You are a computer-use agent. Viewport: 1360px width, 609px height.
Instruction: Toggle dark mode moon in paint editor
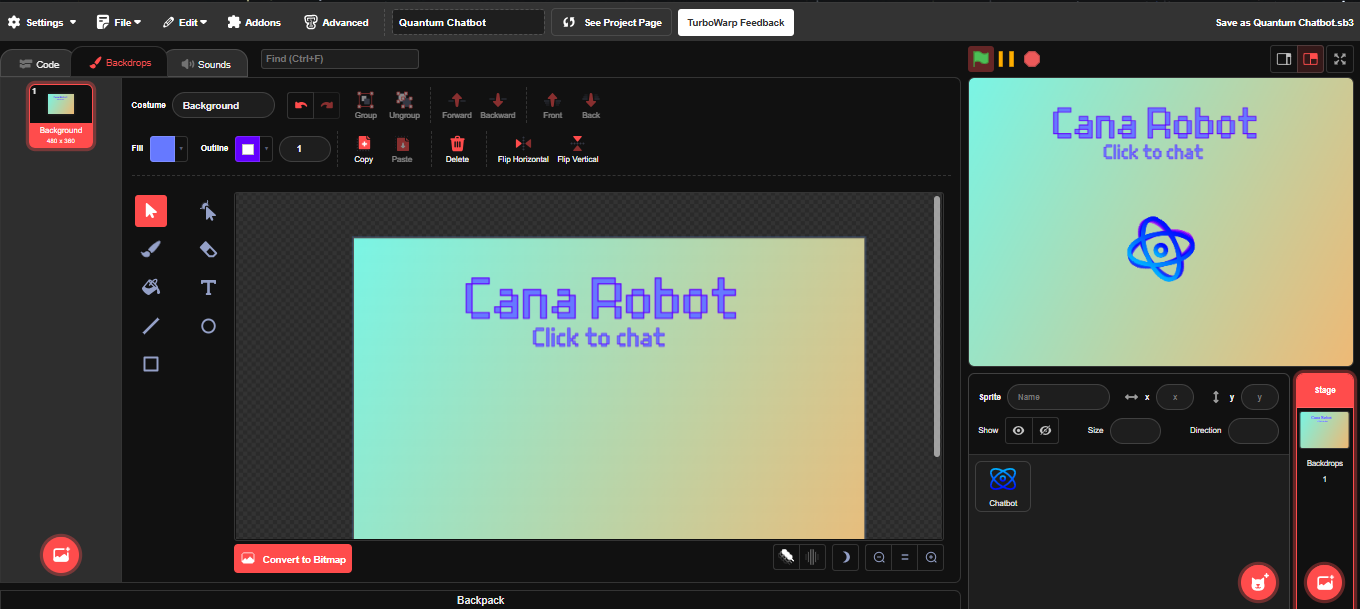(845, 557)
